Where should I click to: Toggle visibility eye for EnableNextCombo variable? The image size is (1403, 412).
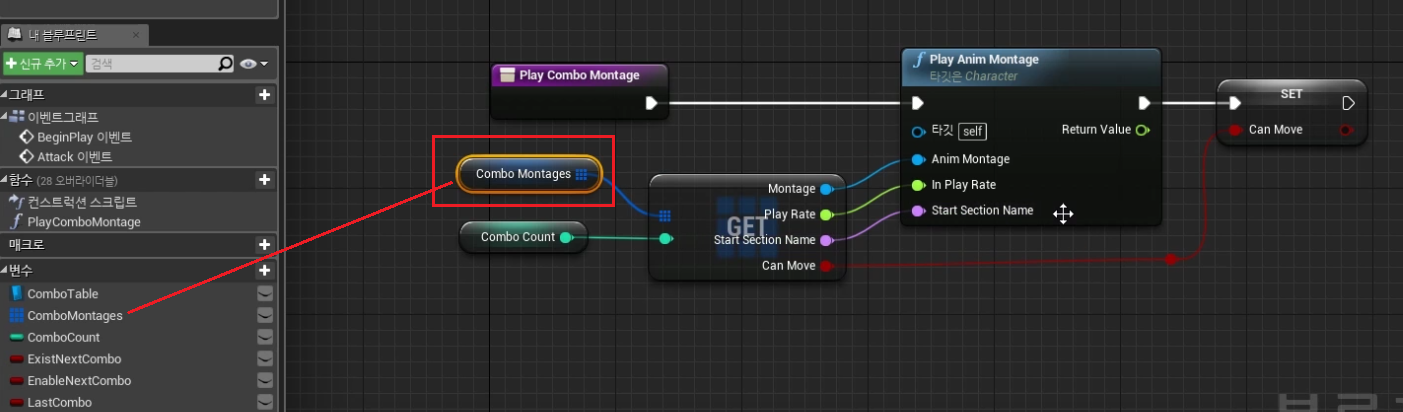pyautogui.click(x=265, y=381)
